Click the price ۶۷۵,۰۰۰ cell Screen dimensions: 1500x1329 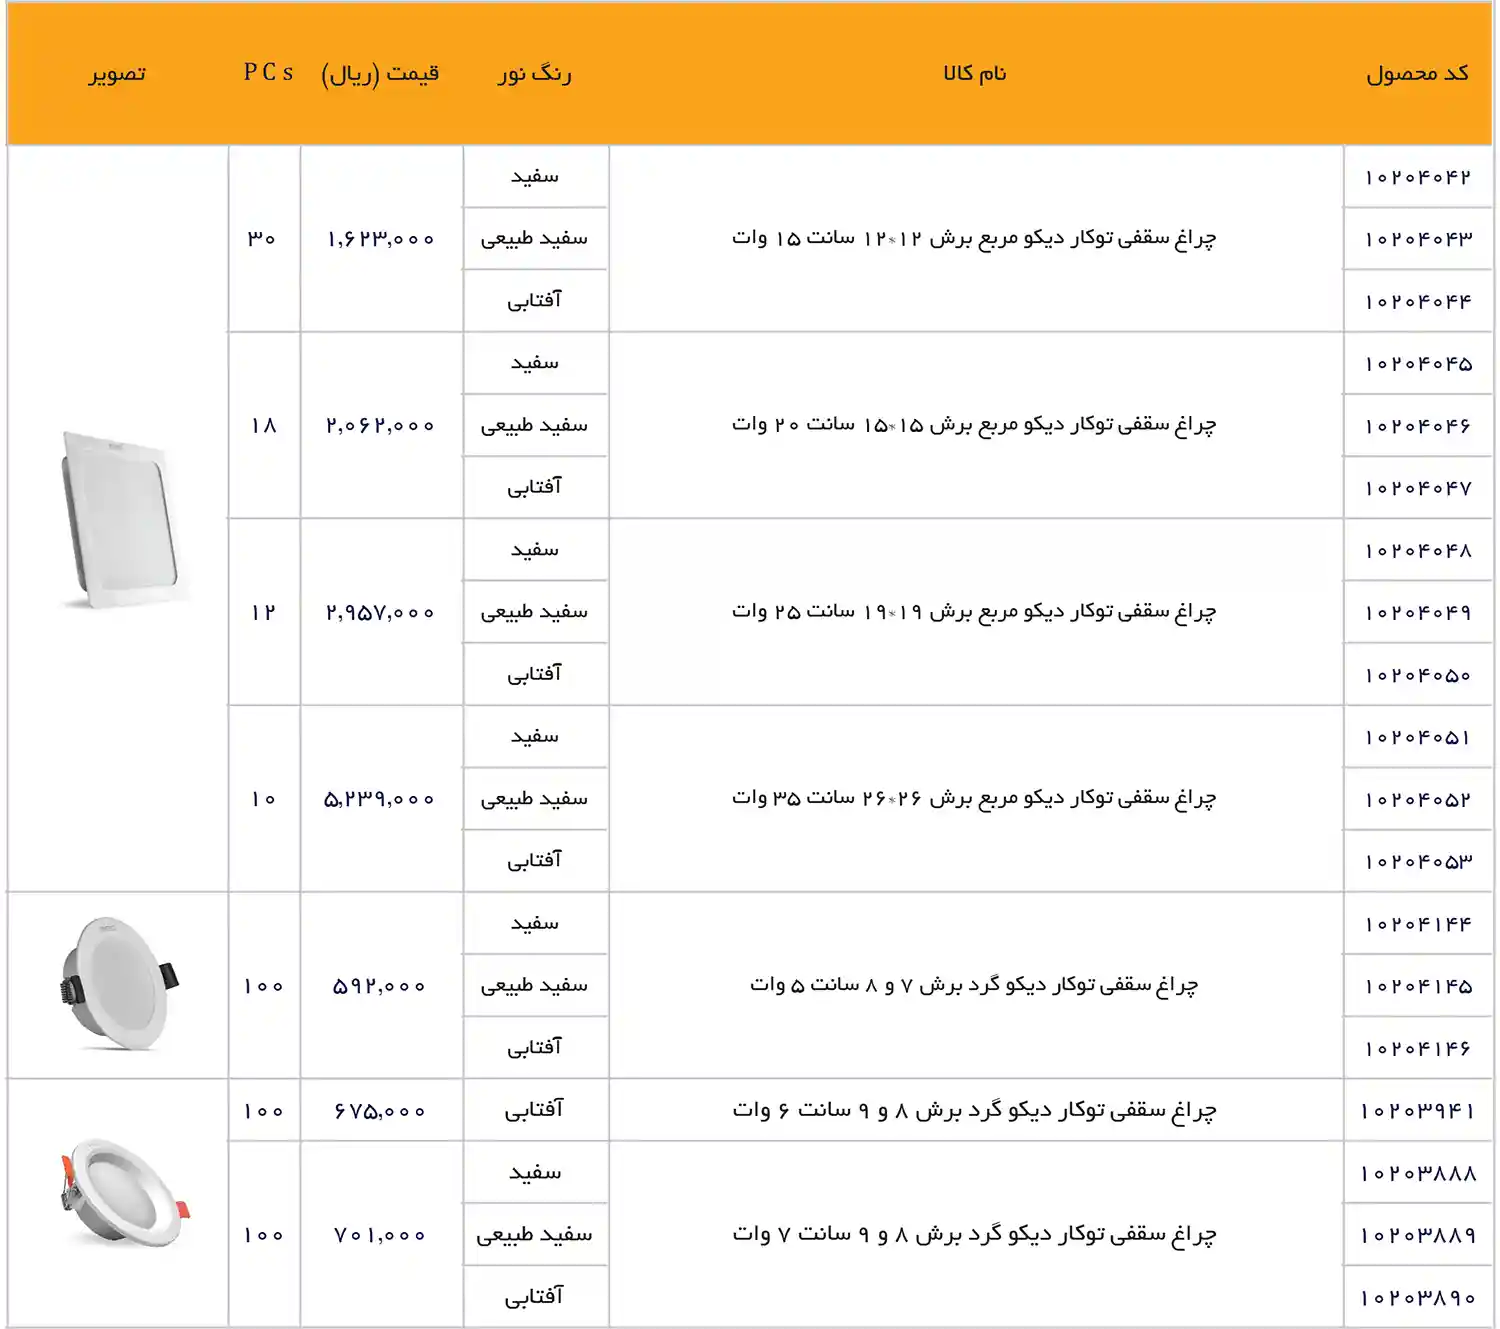380,1109
